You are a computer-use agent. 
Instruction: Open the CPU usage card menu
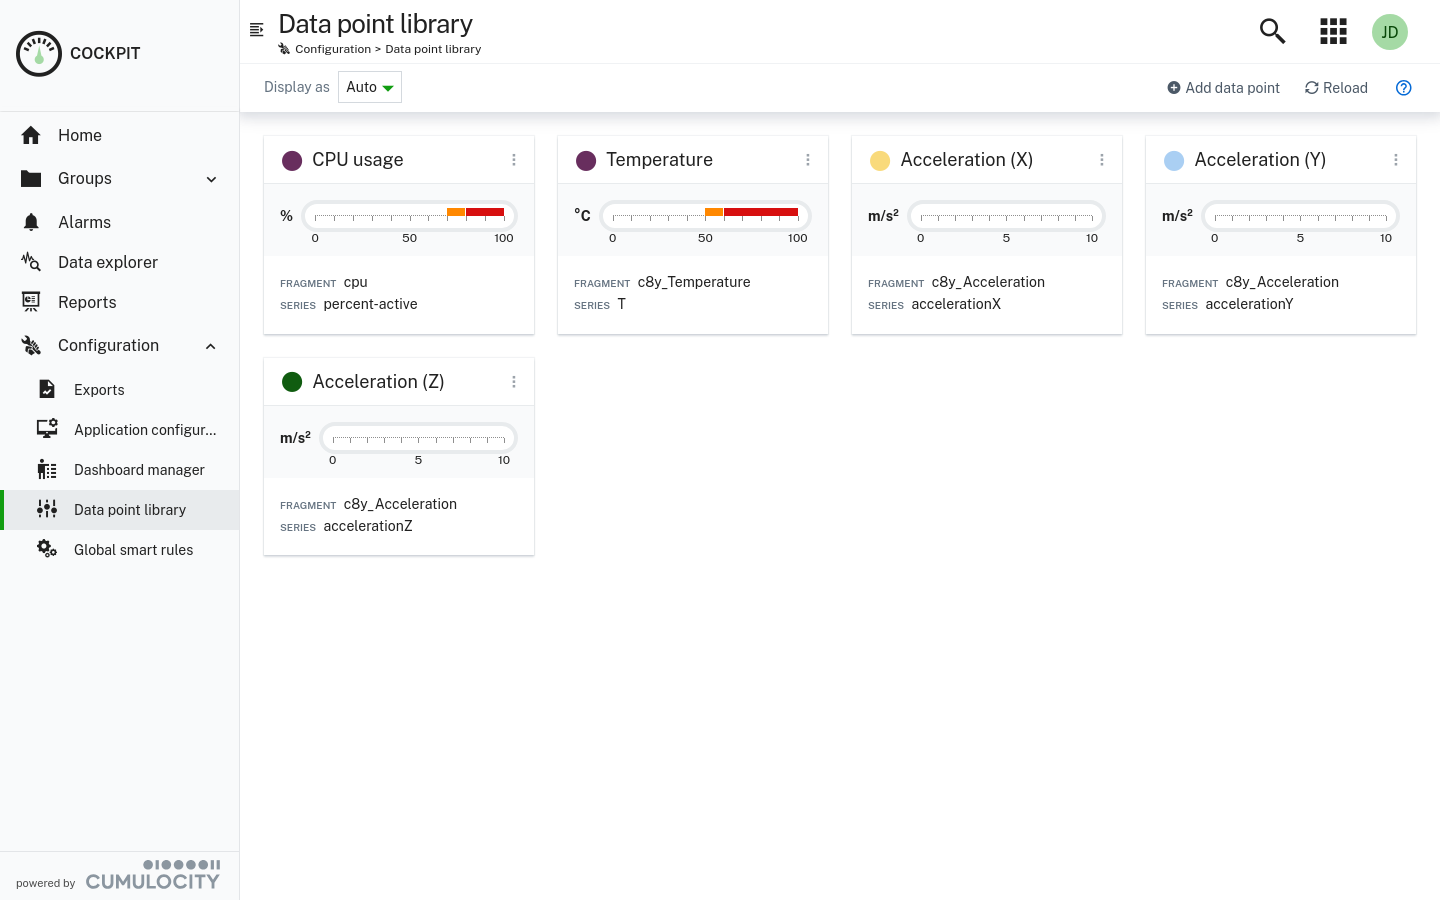514,160
